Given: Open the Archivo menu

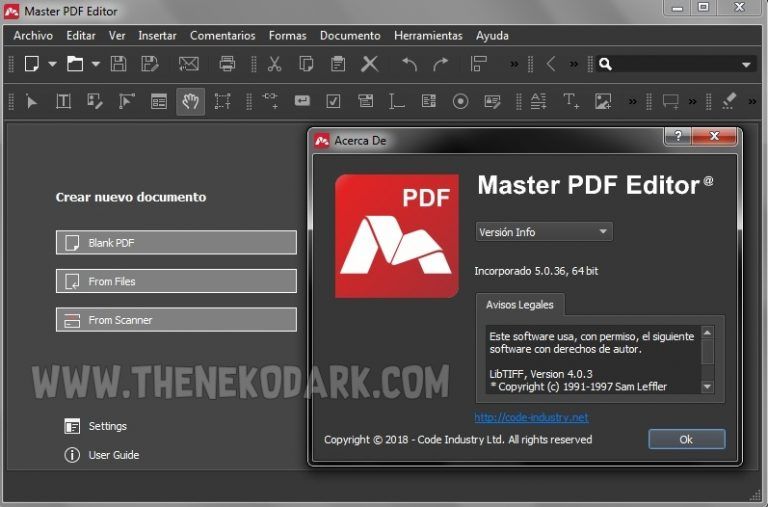Looking at the screenshot, I should point(33,35).
